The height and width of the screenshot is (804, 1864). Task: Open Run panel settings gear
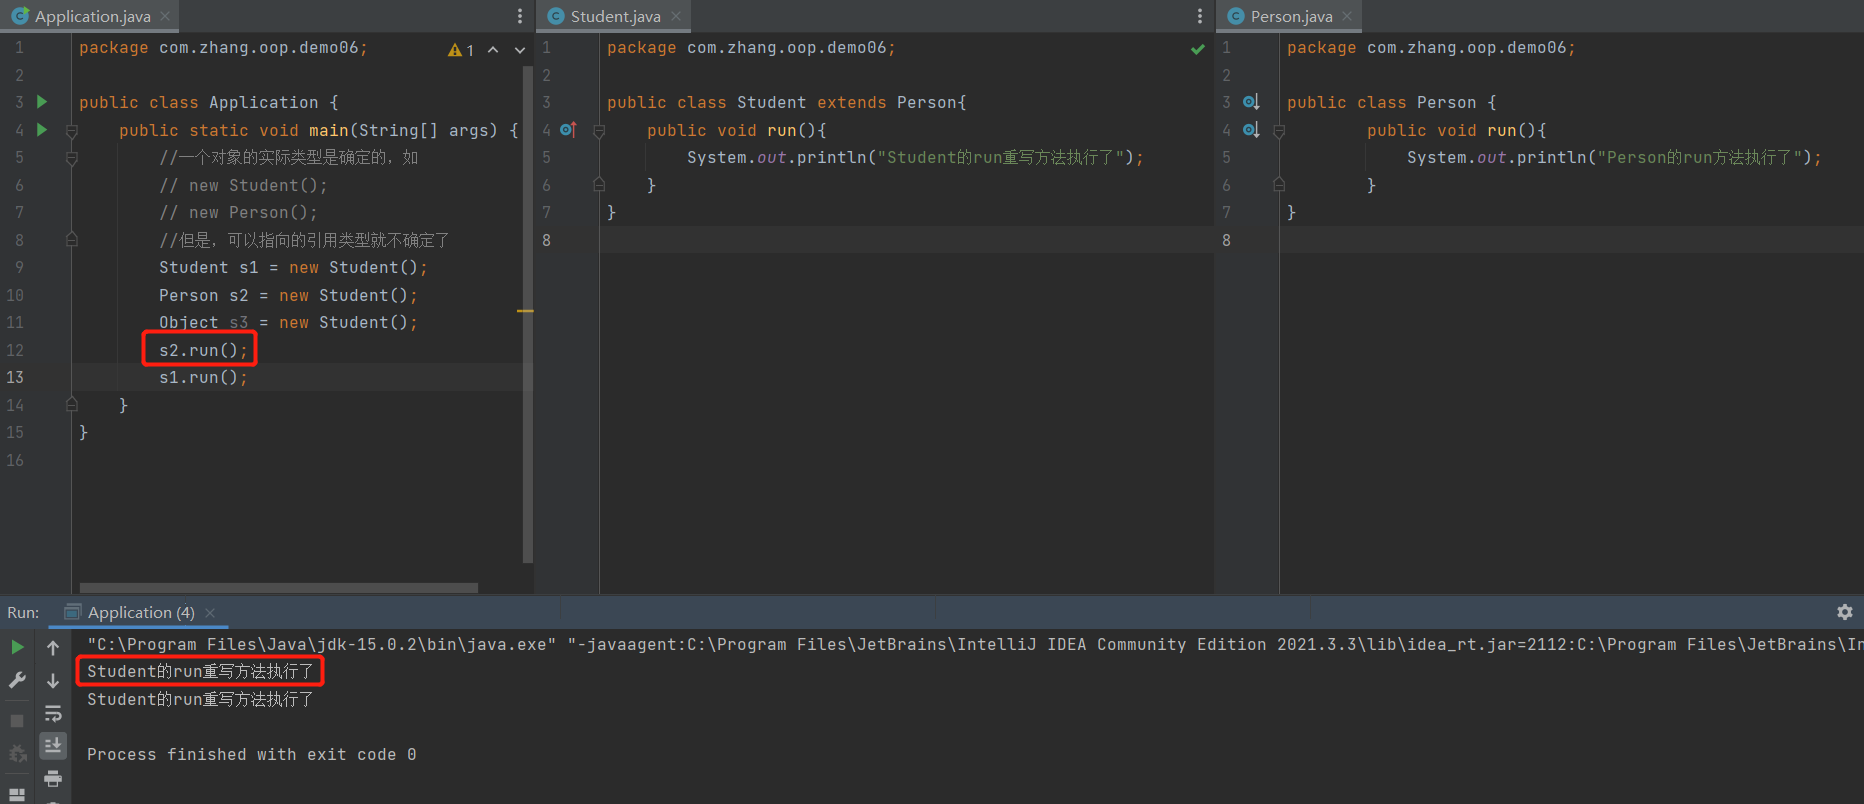1845,612
